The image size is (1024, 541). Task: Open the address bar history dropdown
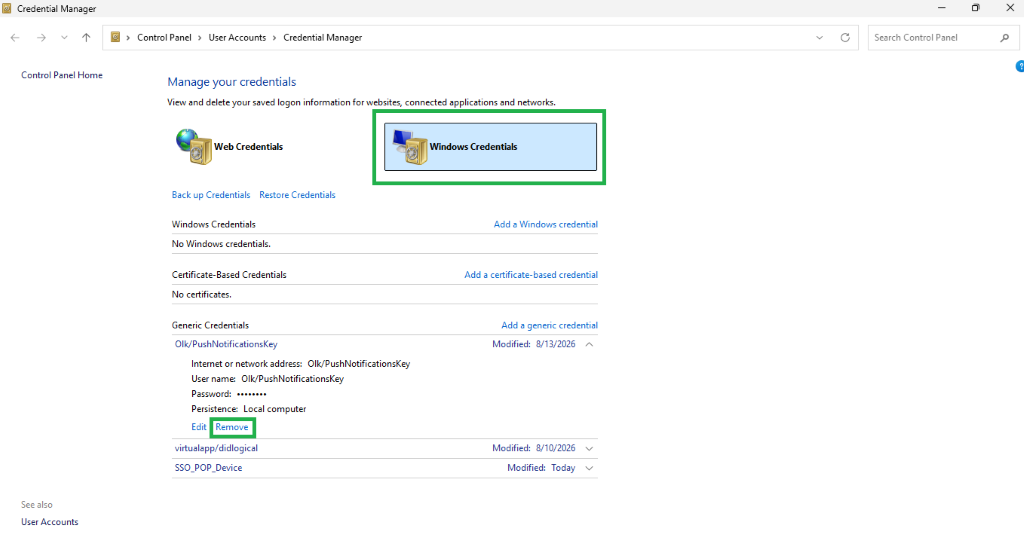point(820,38)
